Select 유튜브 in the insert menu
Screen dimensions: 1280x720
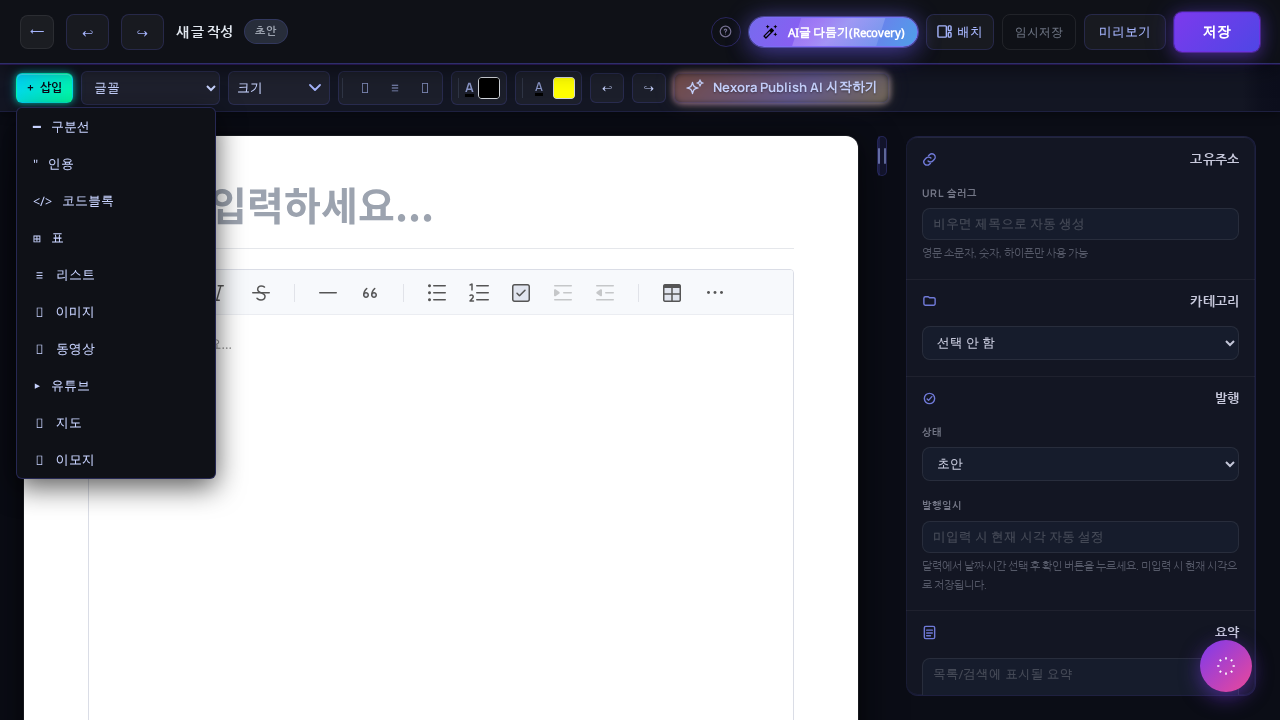[x=116, y=386]
